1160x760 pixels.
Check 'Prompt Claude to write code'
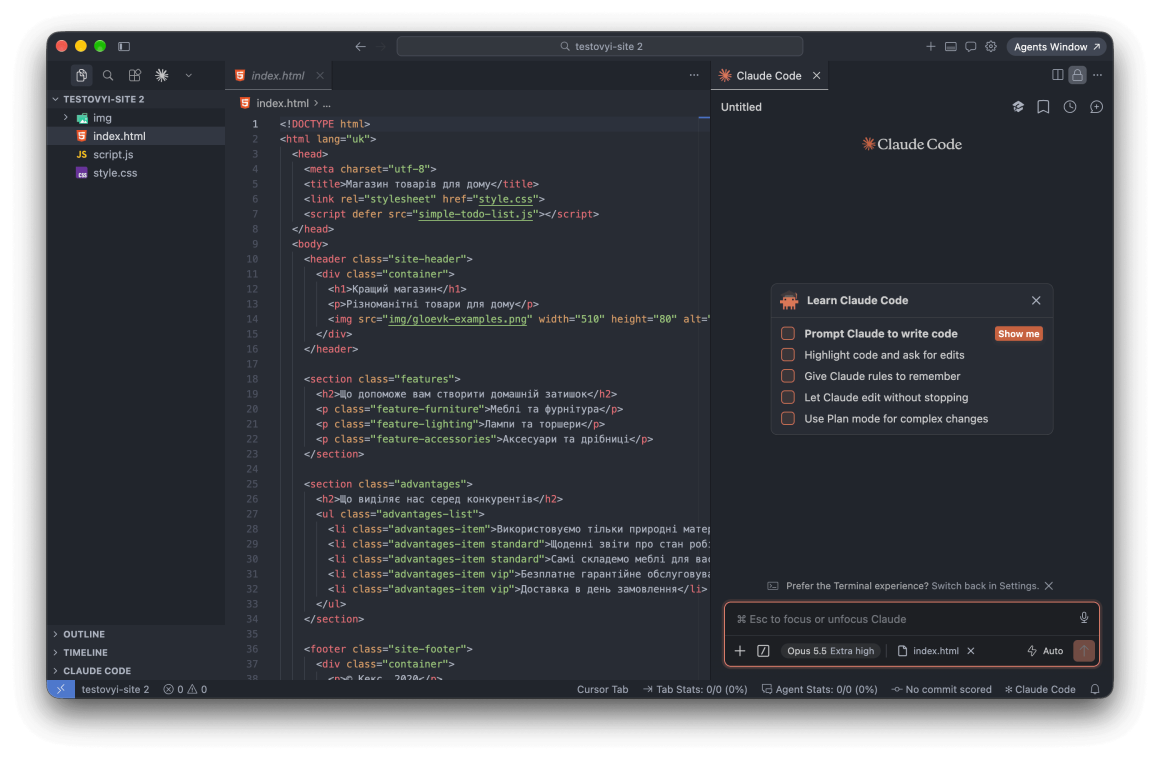[x=788, y=334]
